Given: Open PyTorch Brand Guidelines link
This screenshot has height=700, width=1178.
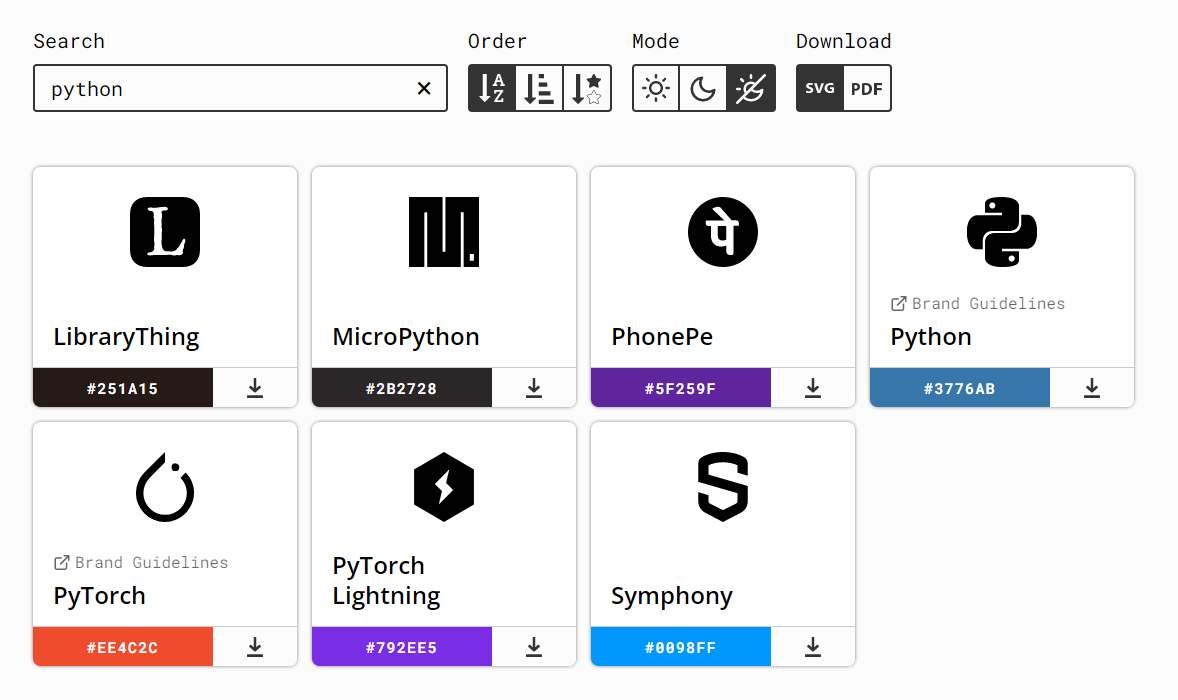Looking at the screenshot, I should [x=141, y=563].
